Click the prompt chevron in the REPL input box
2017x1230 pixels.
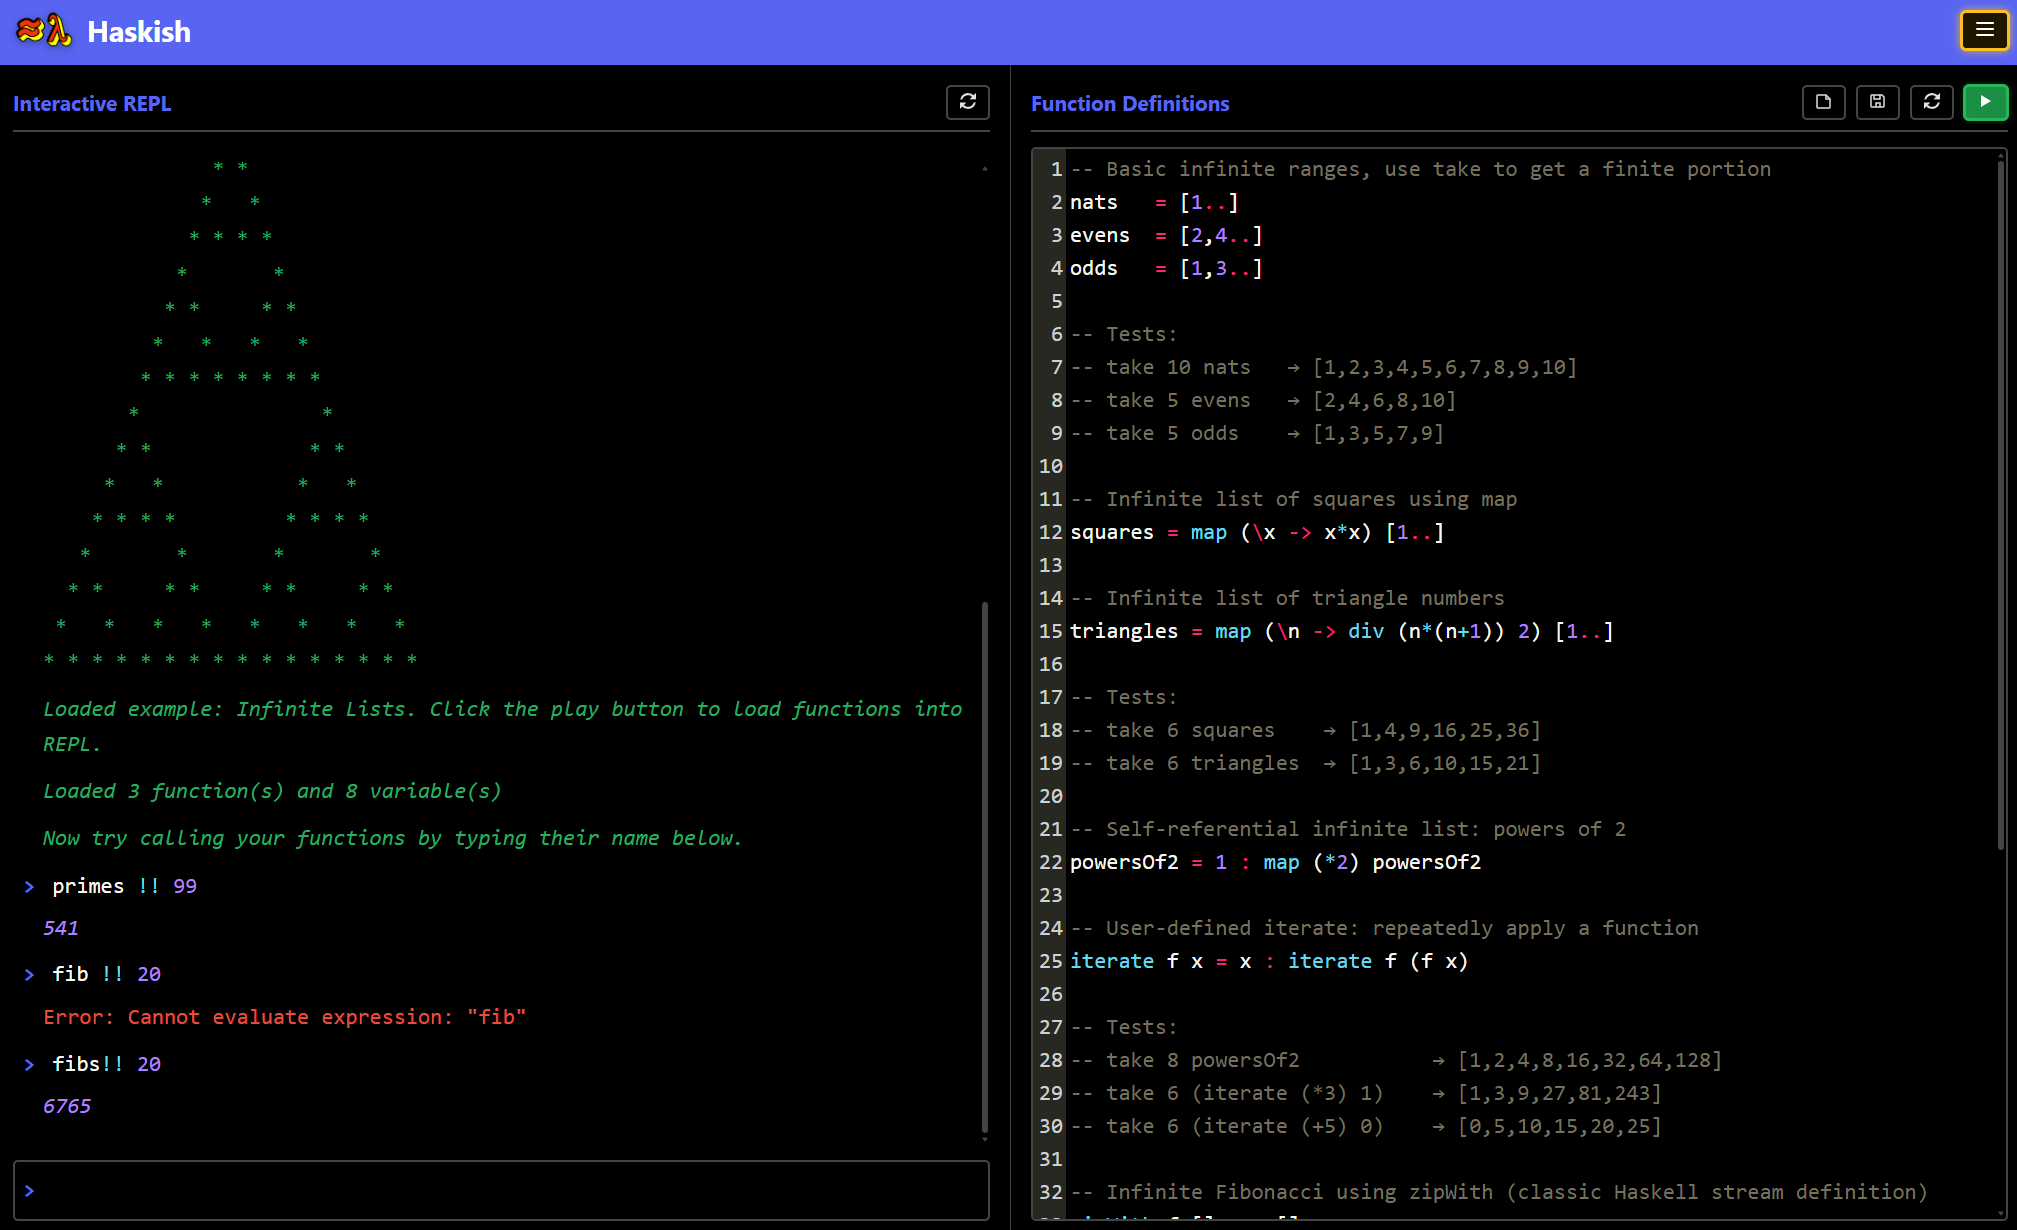pos(29,1190)
